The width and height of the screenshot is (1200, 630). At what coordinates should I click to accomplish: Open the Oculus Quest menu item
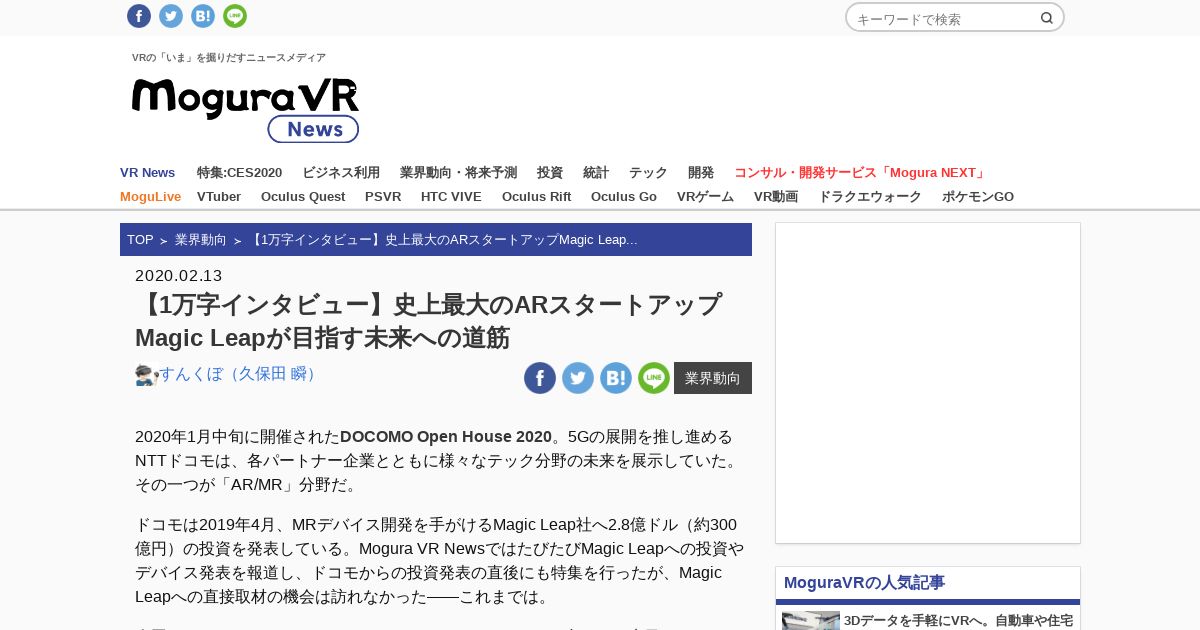point(303,197)
